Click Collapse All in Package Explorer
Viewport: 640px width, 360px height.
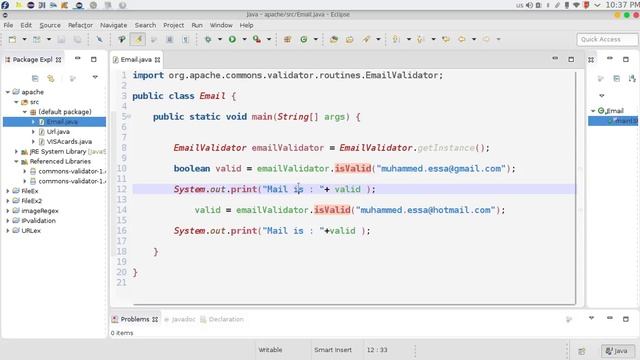pyautogui.click(x=35, y=78)
